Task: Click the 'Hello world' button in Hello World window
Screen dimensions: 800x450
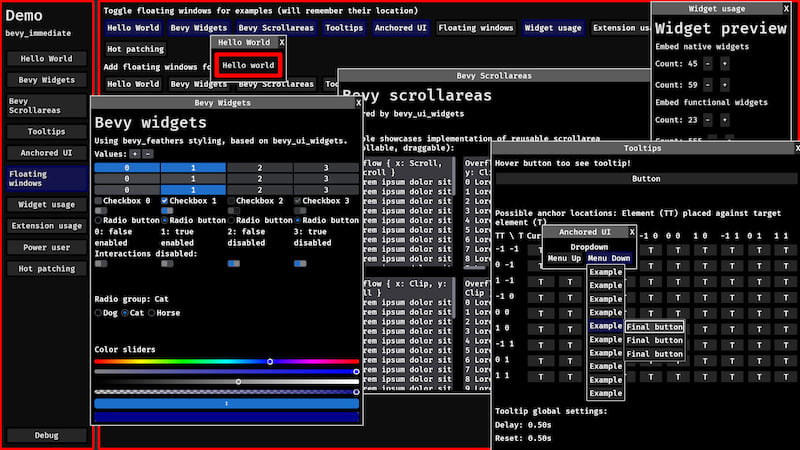Action: [248, 65]
